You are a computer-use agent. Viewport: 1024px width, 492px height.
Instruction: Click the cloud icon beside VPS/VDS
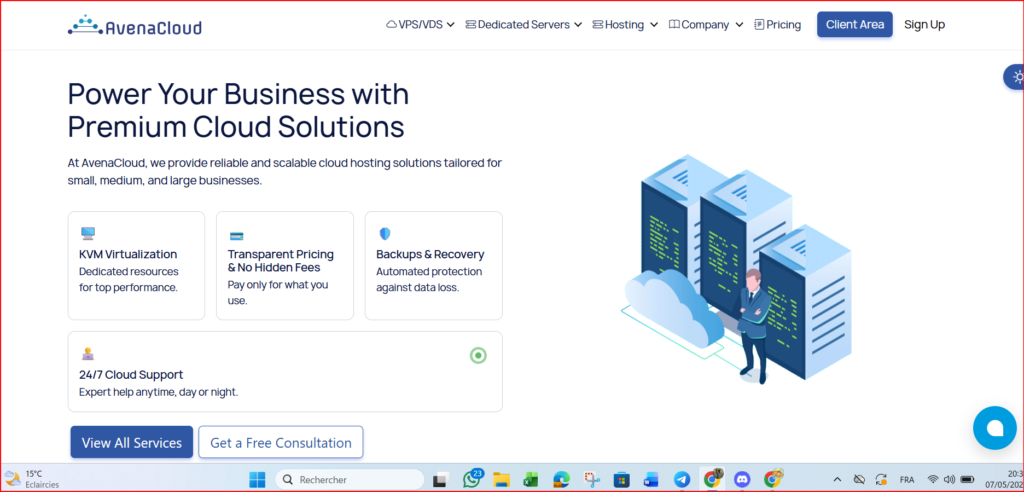point(392,25)
